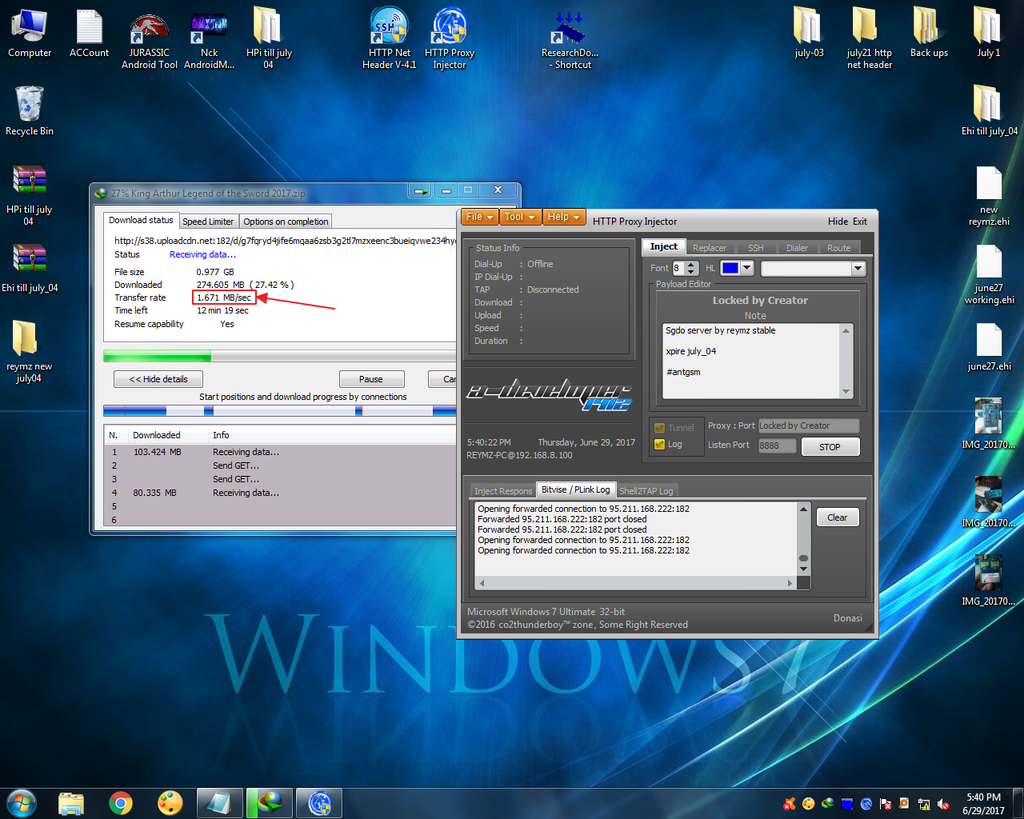Select Speed Limiter tab in IDM
This screenshot has width=1024, height=819.
(208, 221)
